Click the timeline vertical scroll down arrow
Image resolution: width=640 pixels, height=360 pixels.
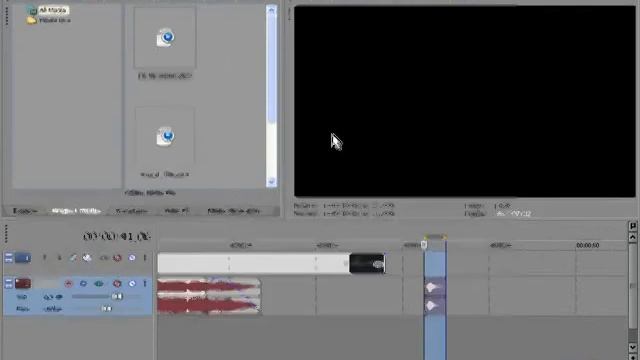(x=632, y=347)
